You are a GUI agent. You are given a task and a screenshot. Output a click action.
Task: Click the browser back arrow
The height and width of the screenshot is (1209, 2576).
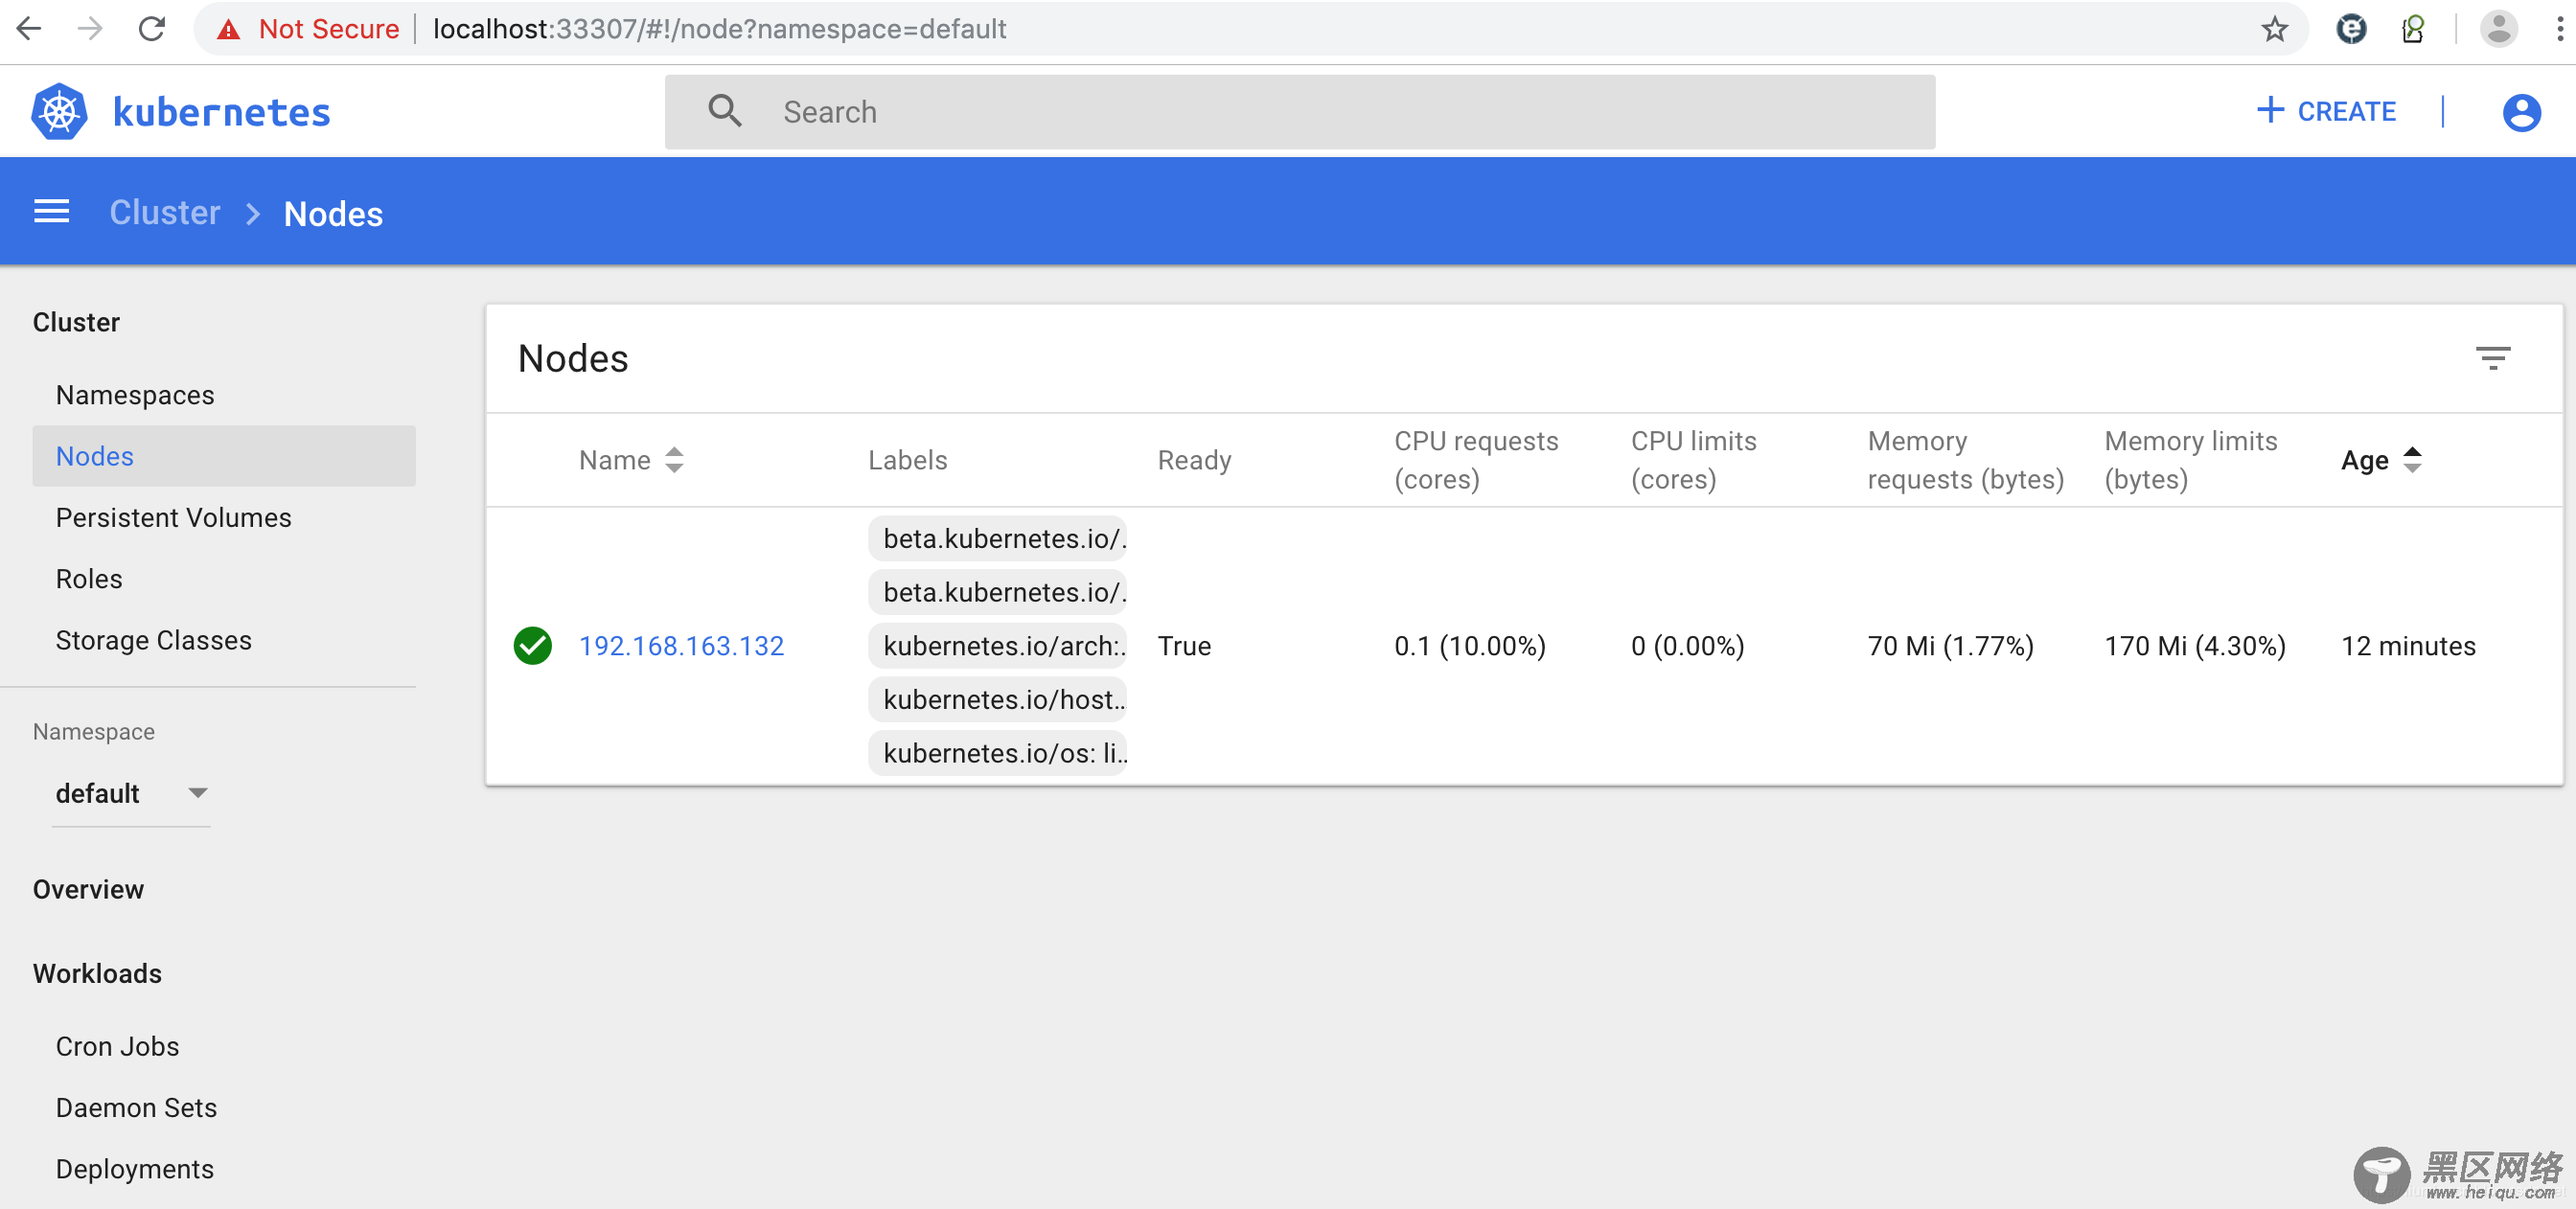[29, 29]
